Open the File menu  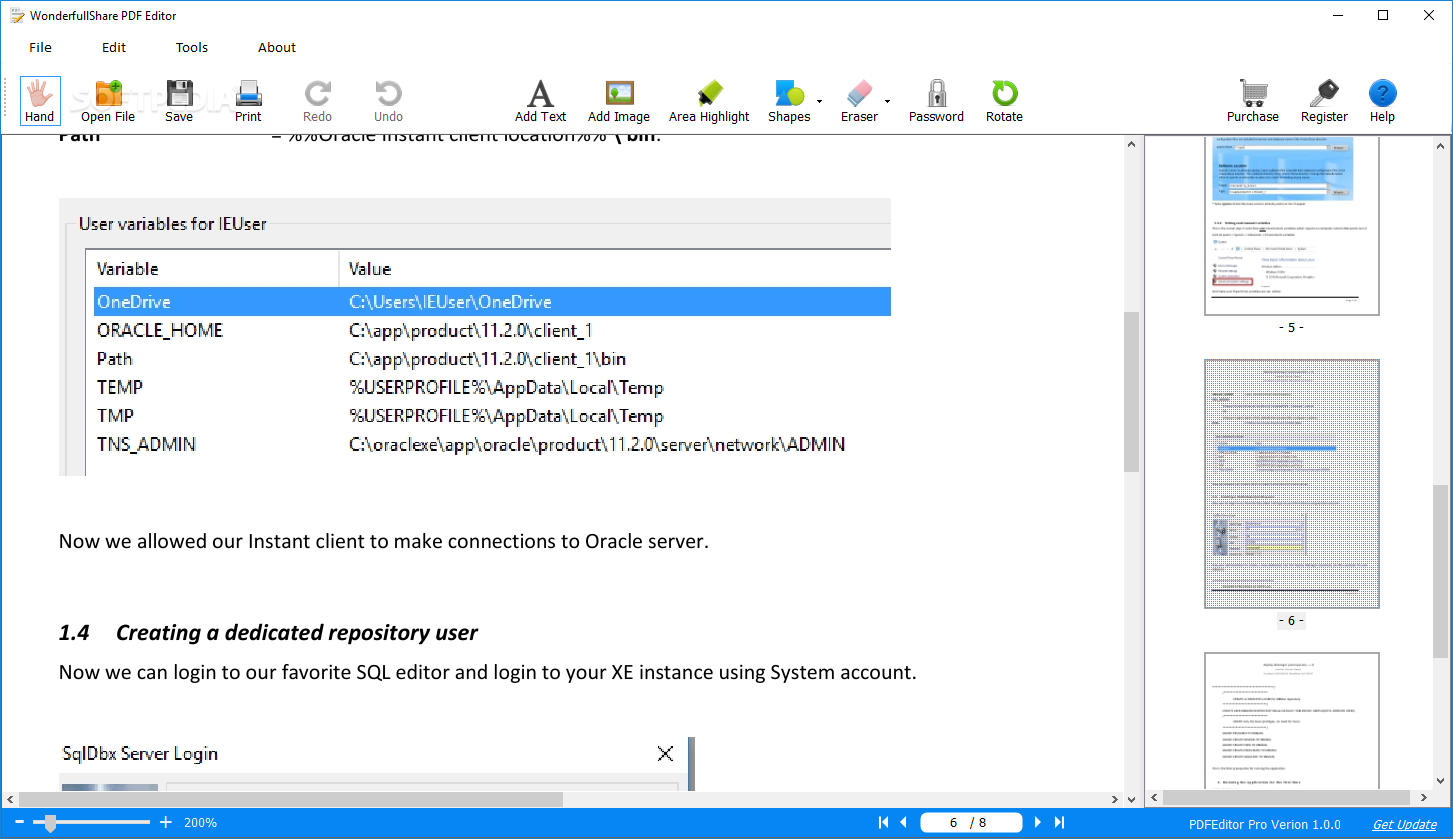40,47
